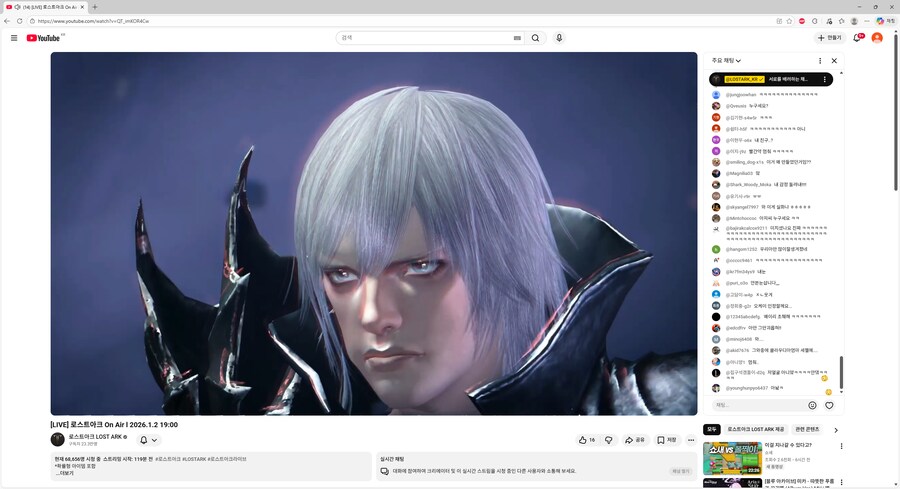
Task: Open the on-screen keyboard icon in search box
Action: coord(517,38)
